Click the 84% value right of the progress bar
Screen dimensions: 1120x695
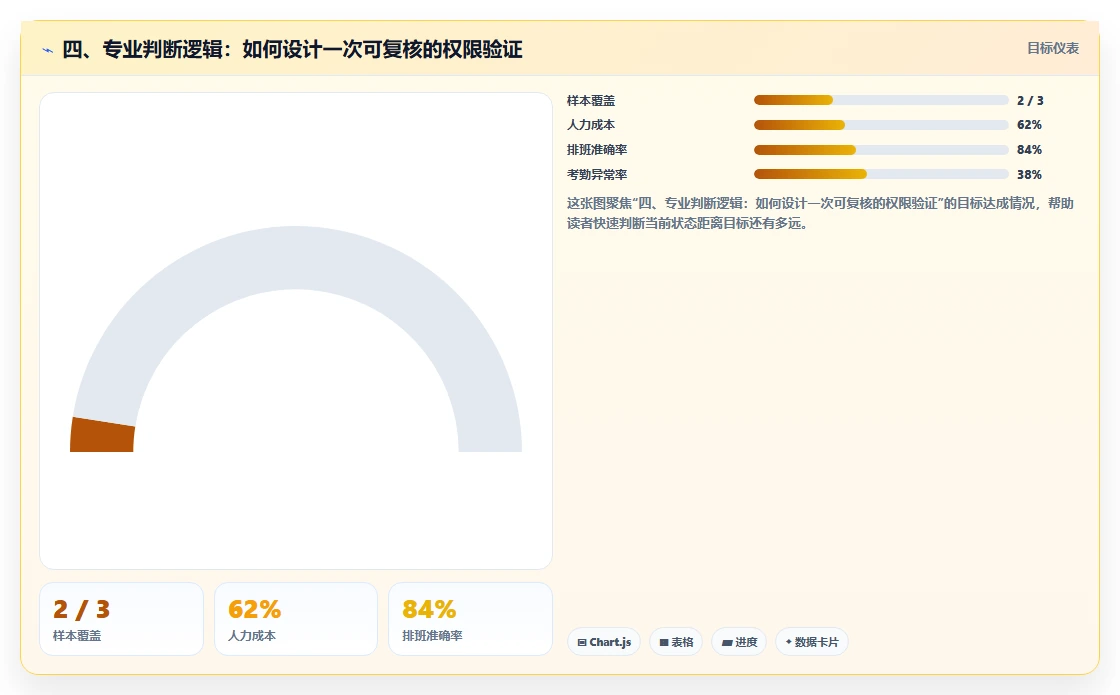tap(1029, 150)
